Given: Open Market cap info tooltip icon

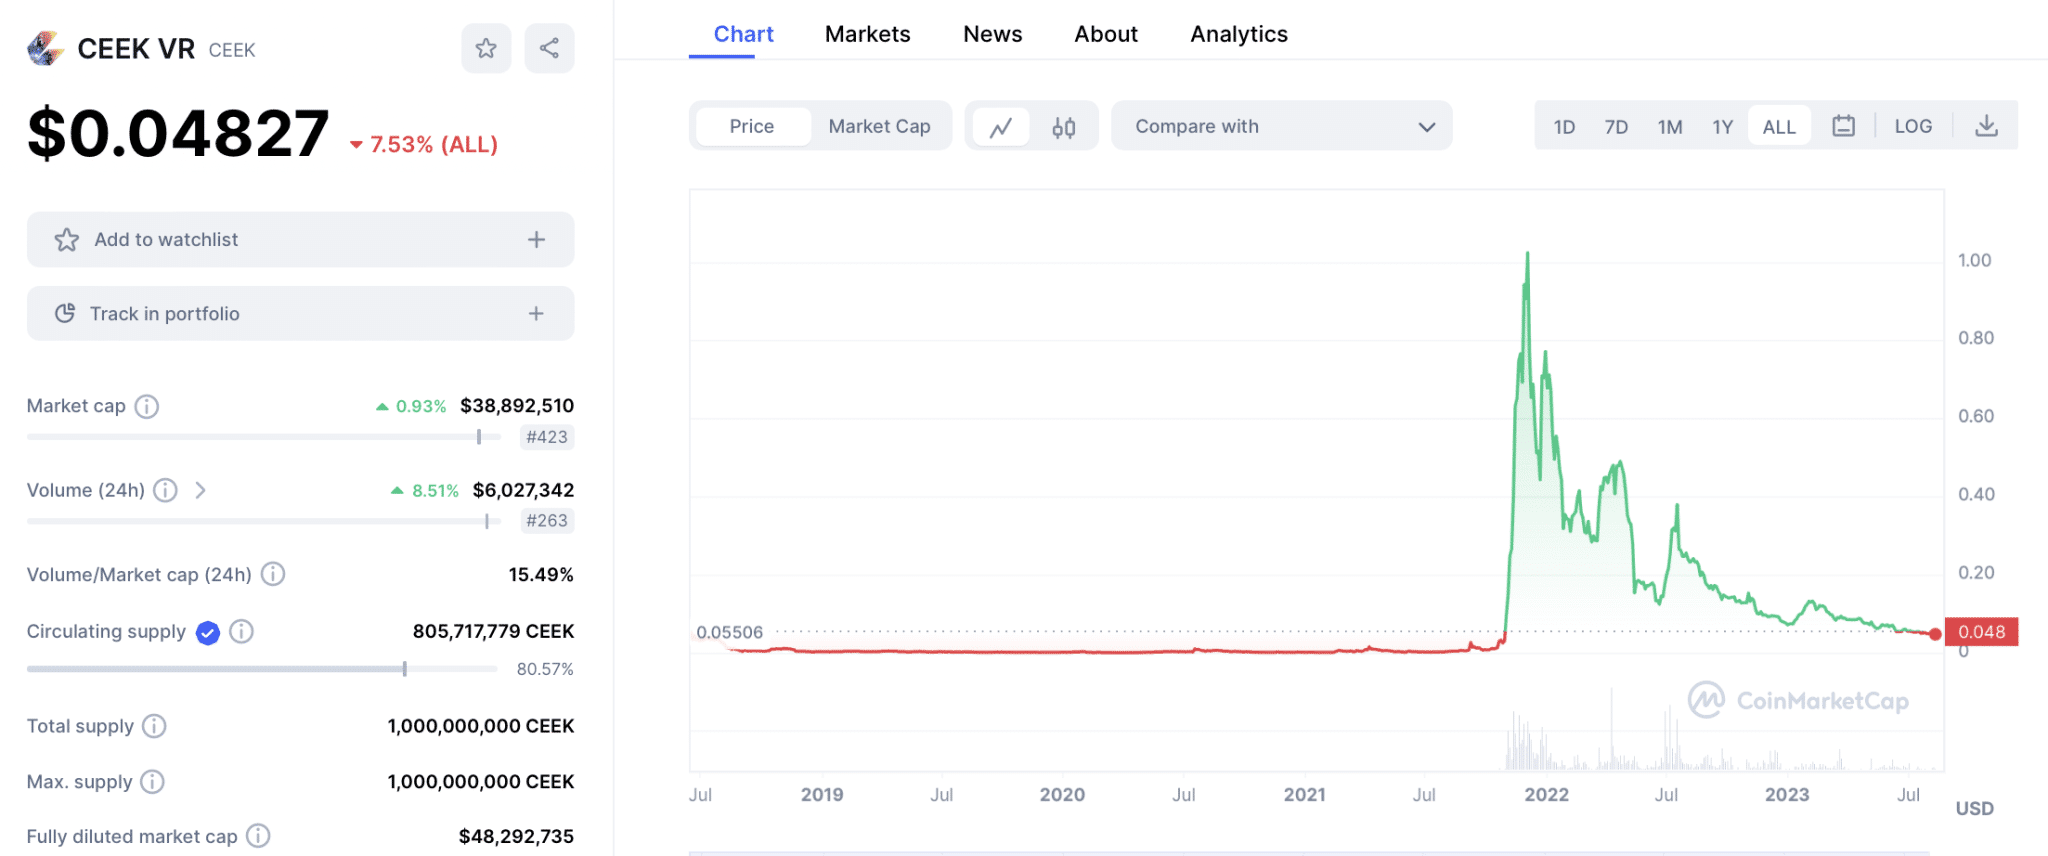Looking at the screenshot, I should [x=147, y=406].
